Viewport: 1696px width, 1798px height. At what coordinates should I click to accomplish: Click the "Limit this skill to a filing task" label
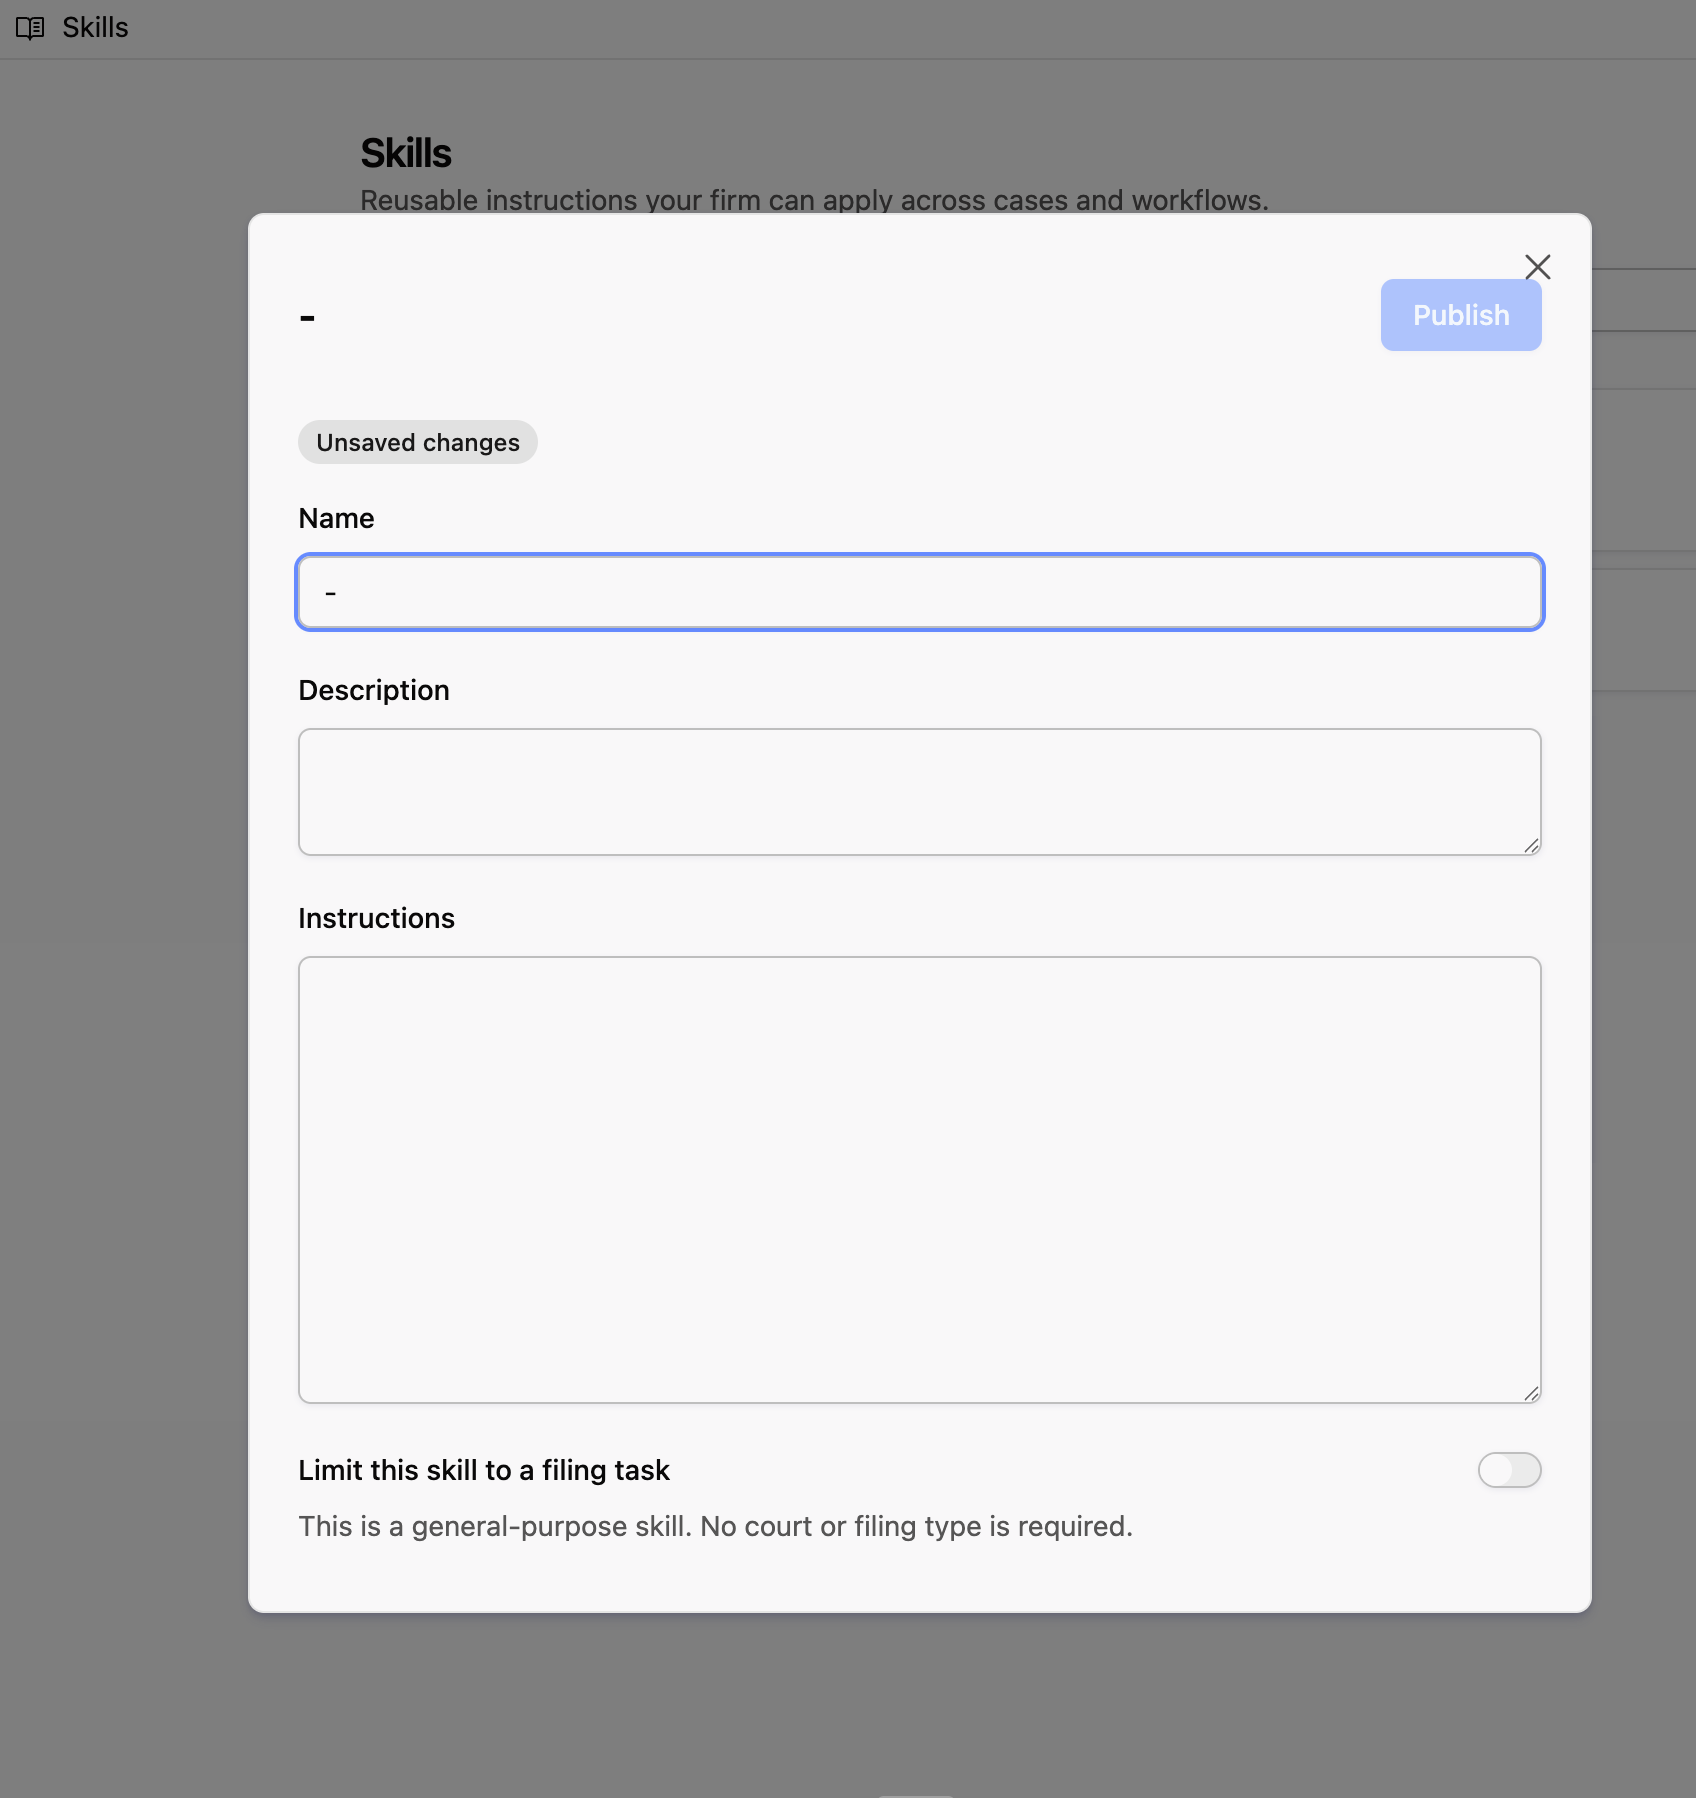[x=484, y=1470]
